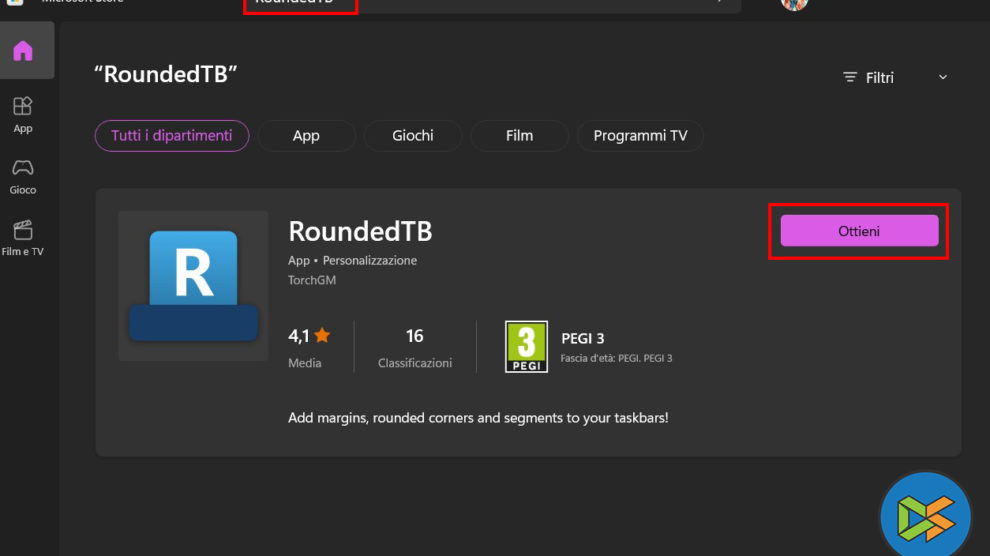This screenshot has width=990, height=556.
Task: Expand the Filtri dropdown chevron
Action: click(942, 78)
